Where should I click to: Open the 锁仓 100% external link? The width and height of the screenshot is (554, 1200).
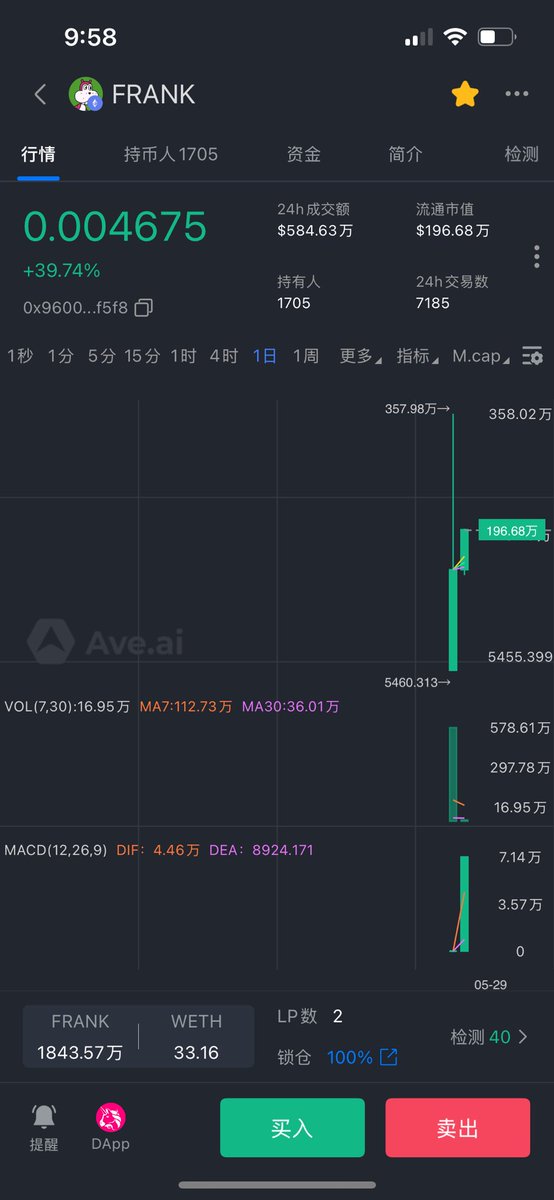point(389,1057)
